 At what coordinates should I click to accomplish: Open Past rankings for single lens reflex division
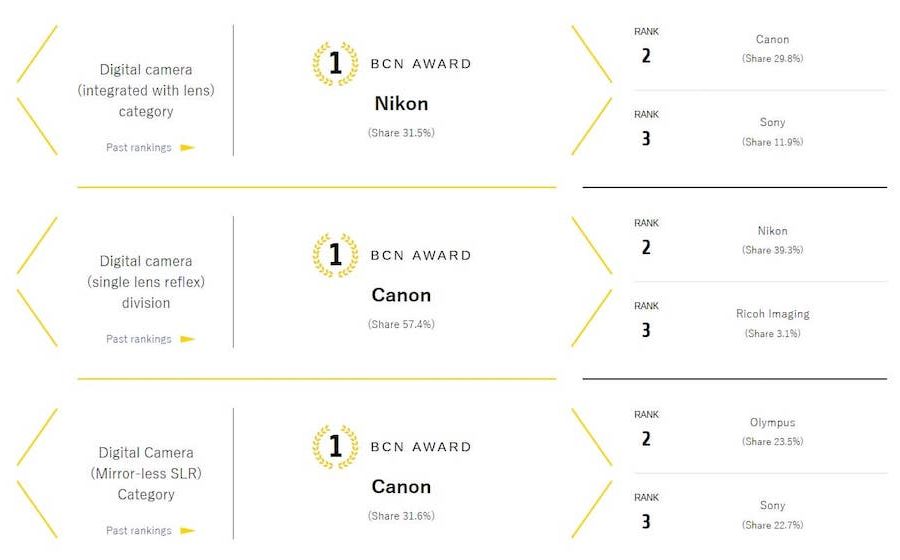pyautogui.click(x=139, y=339)
